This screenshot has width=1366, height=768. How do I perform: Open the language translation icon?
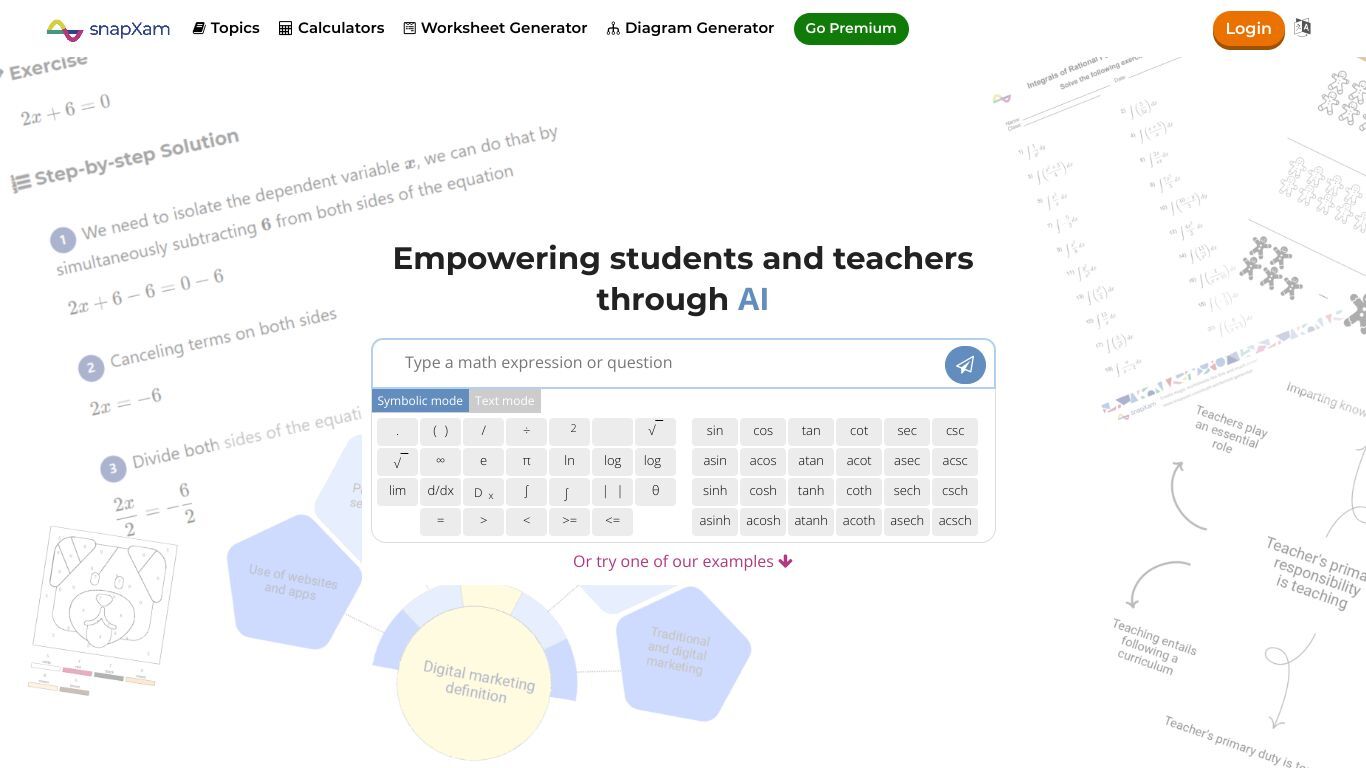(x=1302, y=28)
